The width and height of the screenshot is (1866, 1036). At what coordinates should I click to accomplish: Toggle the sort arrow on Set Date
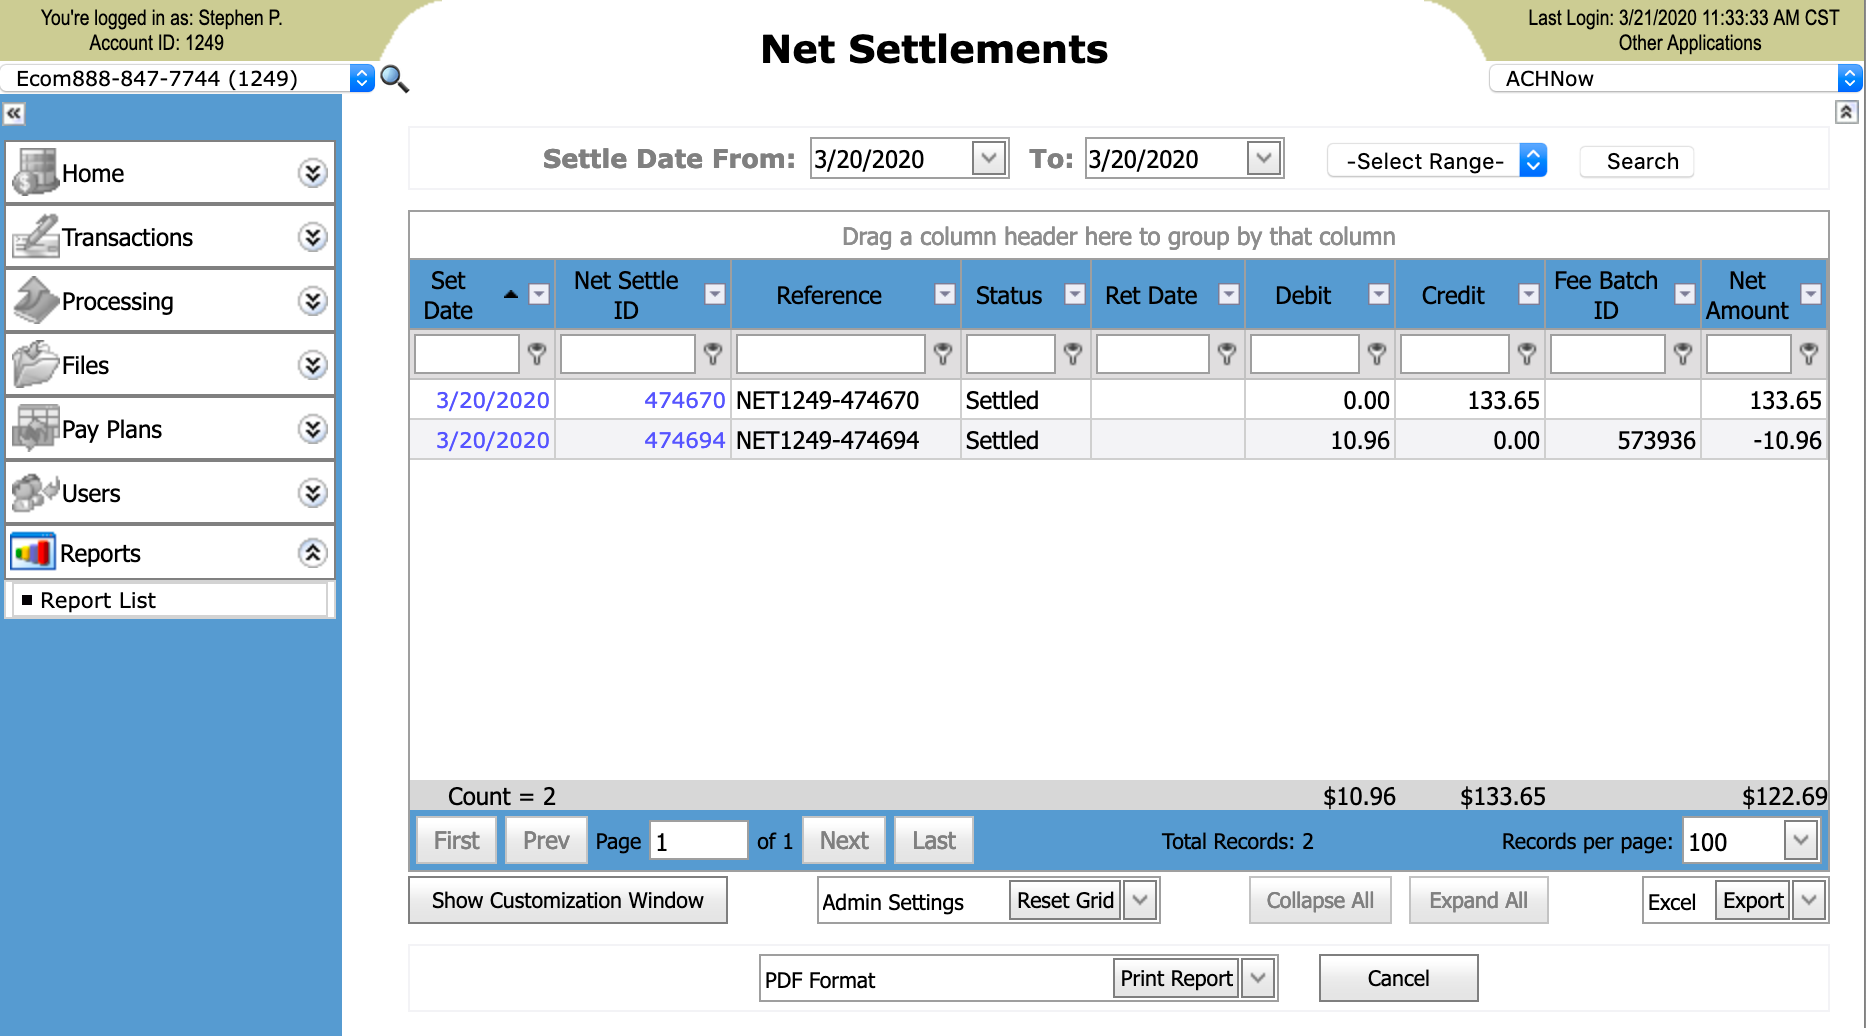click(x=511, y=294)
